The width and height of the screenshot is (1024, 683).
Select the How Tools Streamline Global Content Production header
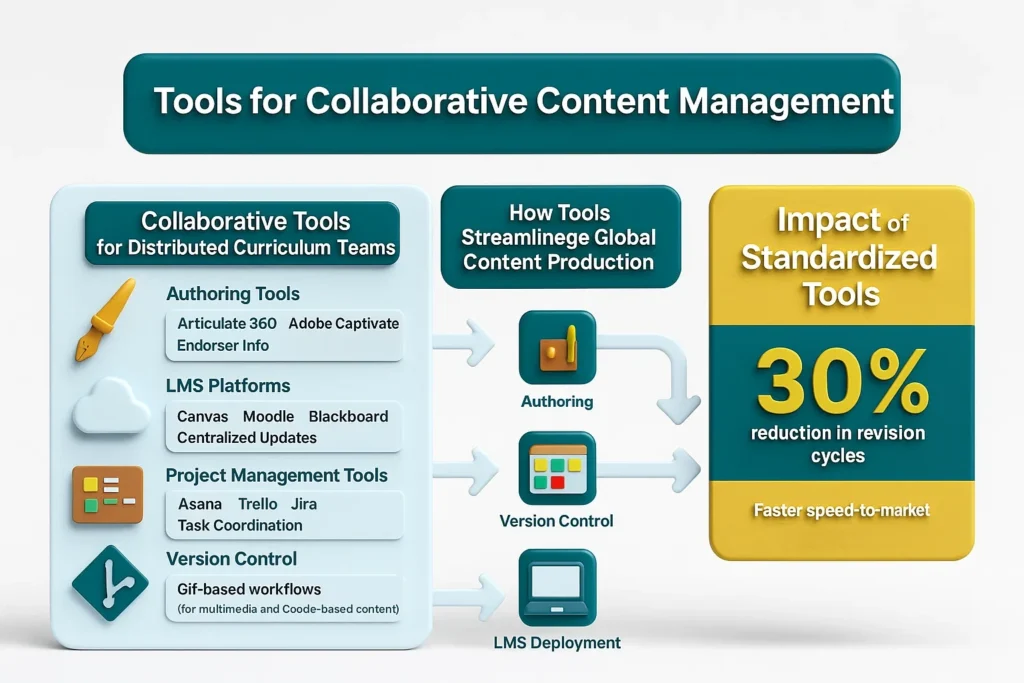click(x=560, y=238)
